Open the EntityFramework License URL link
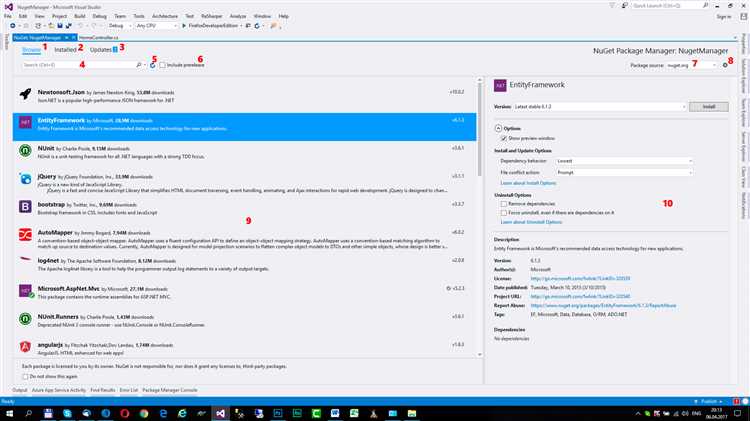 (x=580, y=278)
